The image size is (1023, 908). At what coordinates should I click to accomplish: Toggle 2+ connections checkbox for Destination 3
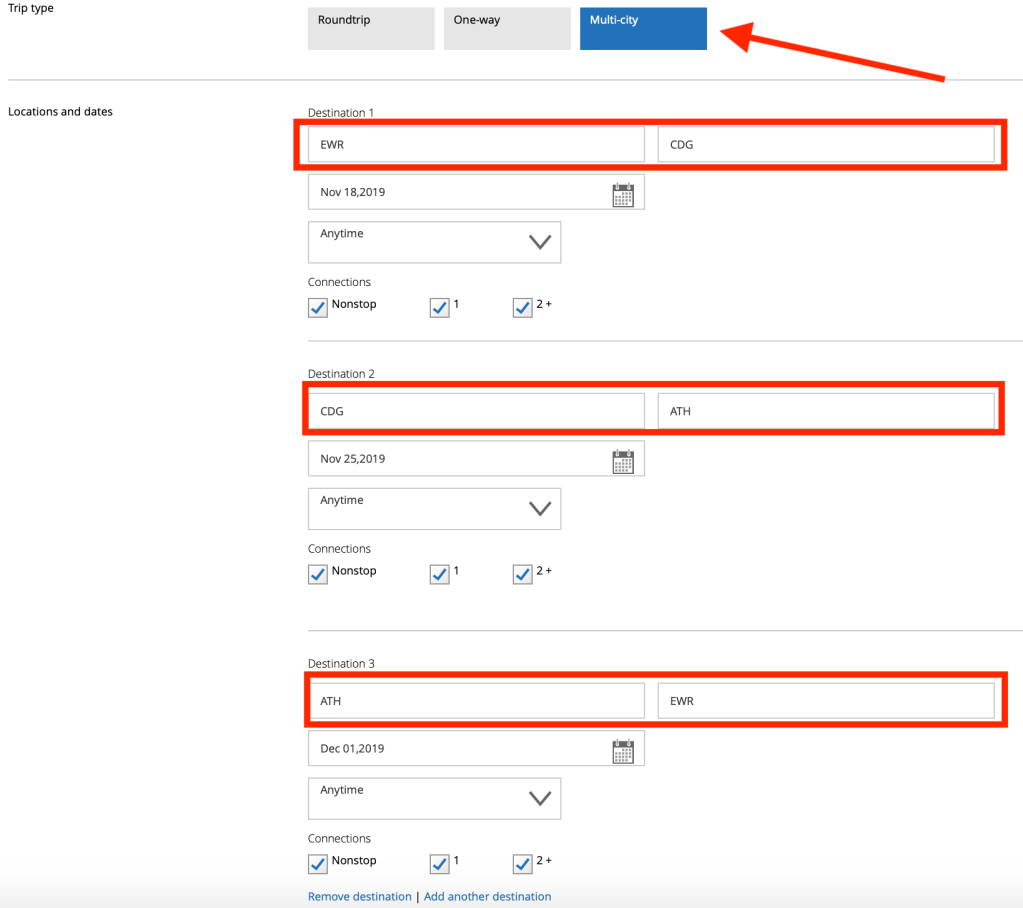click(x=522, y=864)
